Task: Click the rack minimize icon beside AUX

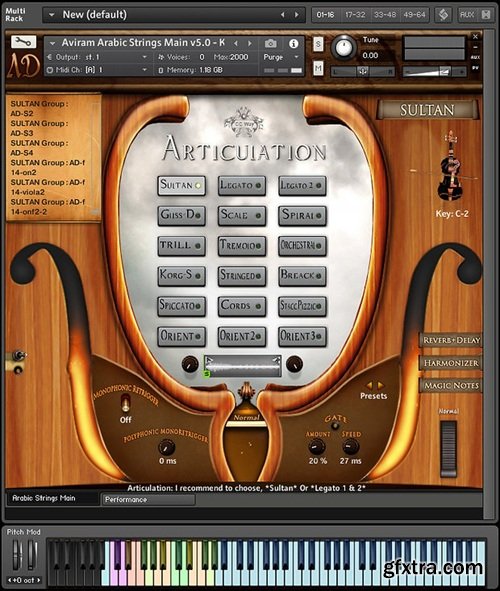Action: tap(486, 15)
